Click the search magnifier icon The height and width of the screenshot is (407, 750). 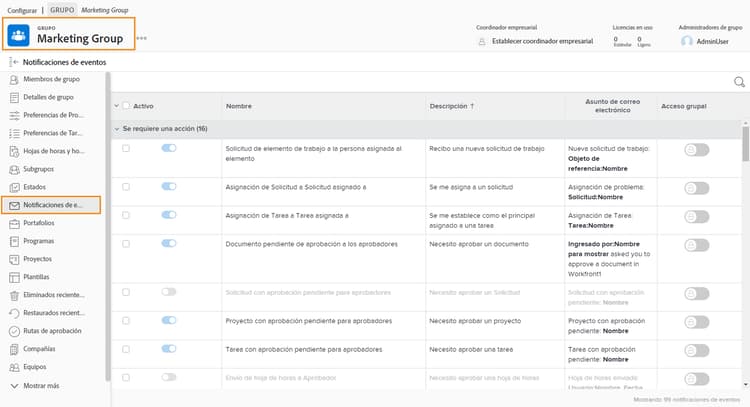pos(739,82)
